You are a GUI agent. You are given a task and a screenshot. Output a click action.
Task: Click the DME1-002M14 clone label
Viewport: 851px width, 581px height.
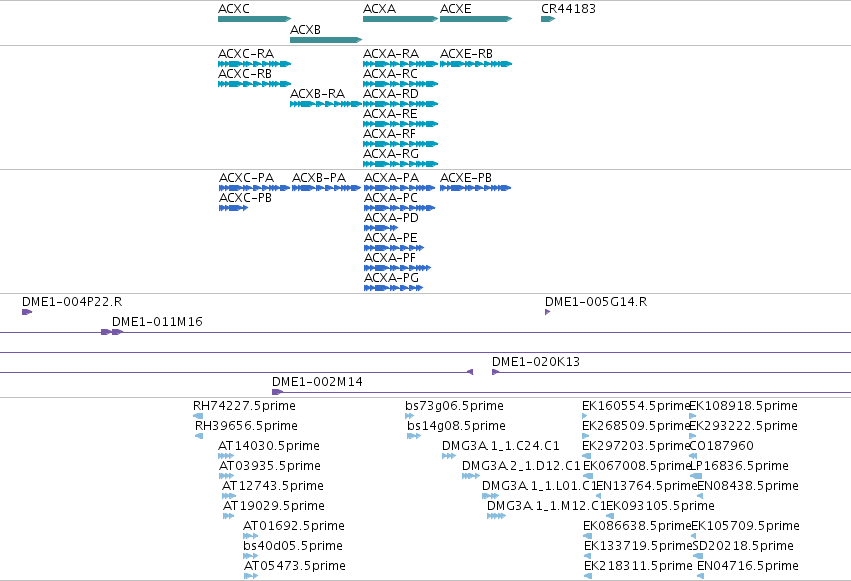(317, 382)
